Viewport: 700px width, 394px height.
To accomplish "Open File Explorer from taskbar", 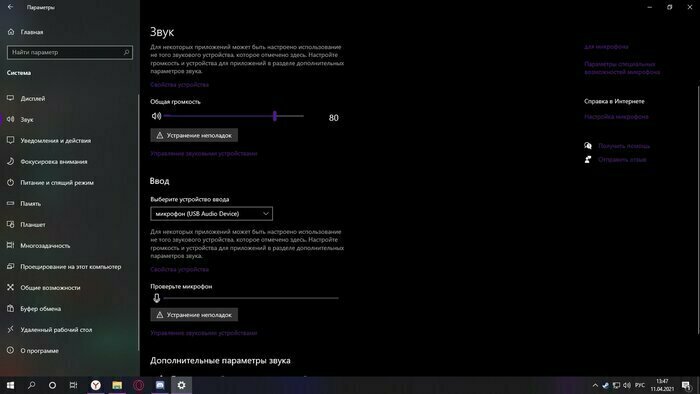I will (x=117, y=385).
